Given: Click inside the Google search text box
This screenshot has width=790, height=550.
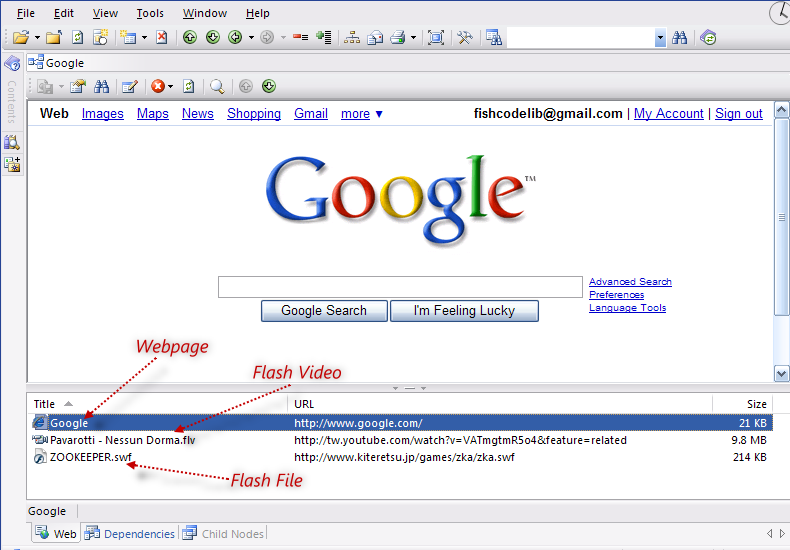Looking at the screenshot, I should tap(400, 287).
